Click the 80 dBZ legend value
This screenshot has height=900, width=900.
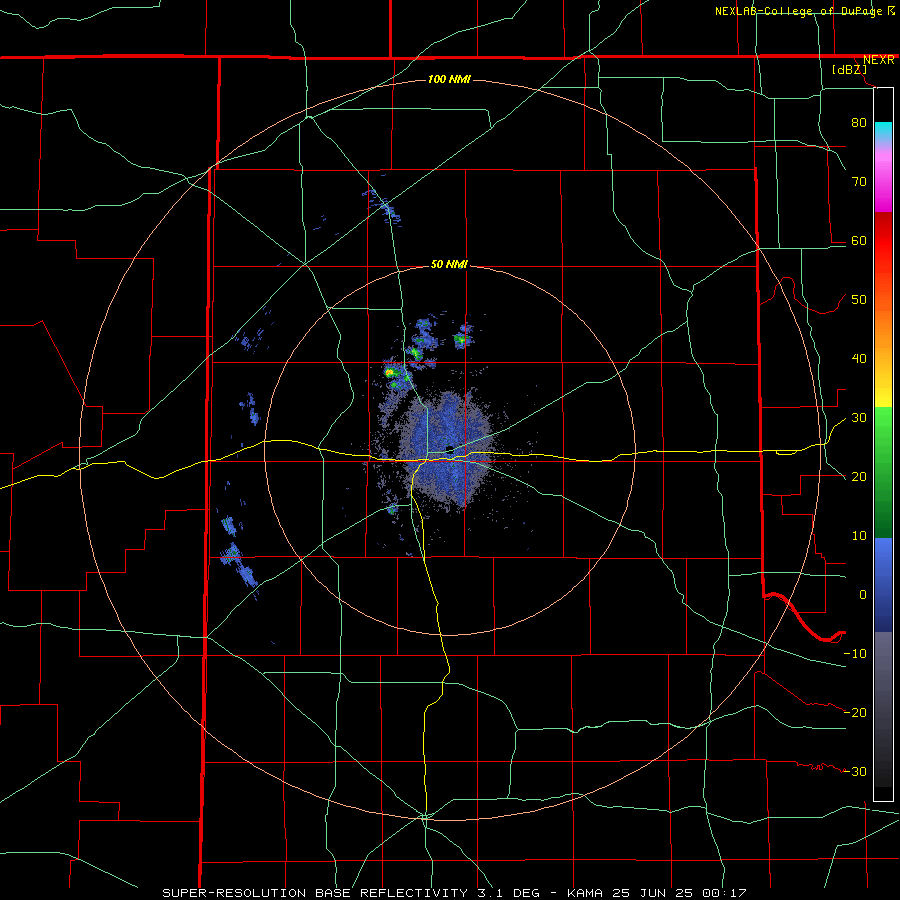859,122
